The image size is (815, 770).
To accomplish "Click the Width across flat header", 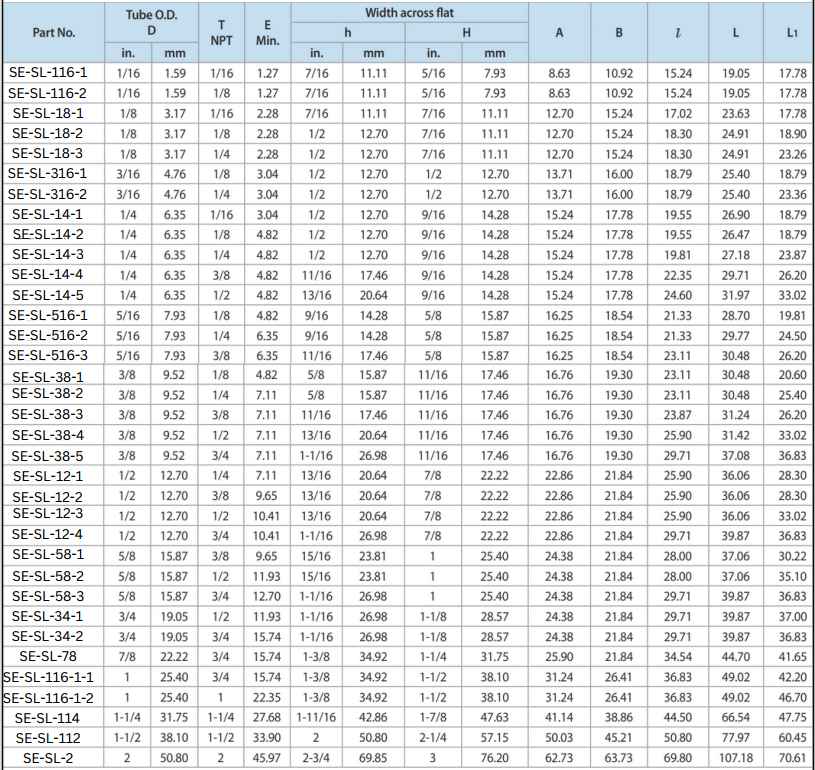I will [x=409, y=12].
